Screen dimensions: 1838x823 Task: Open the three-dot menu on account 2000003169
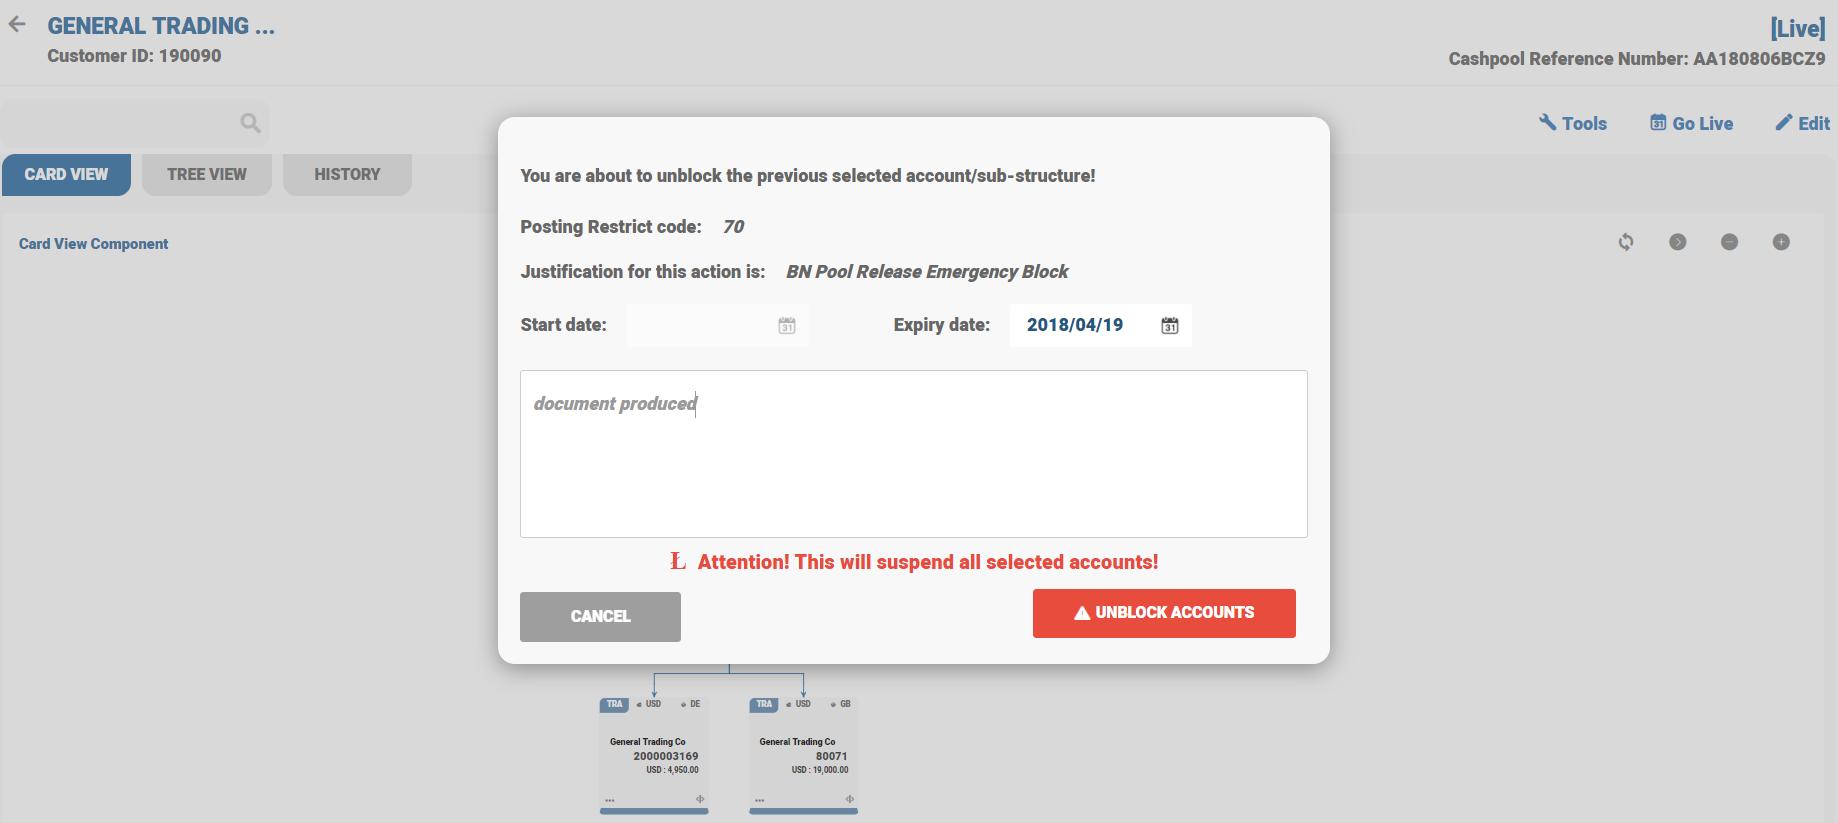click(x=610, y=800)
